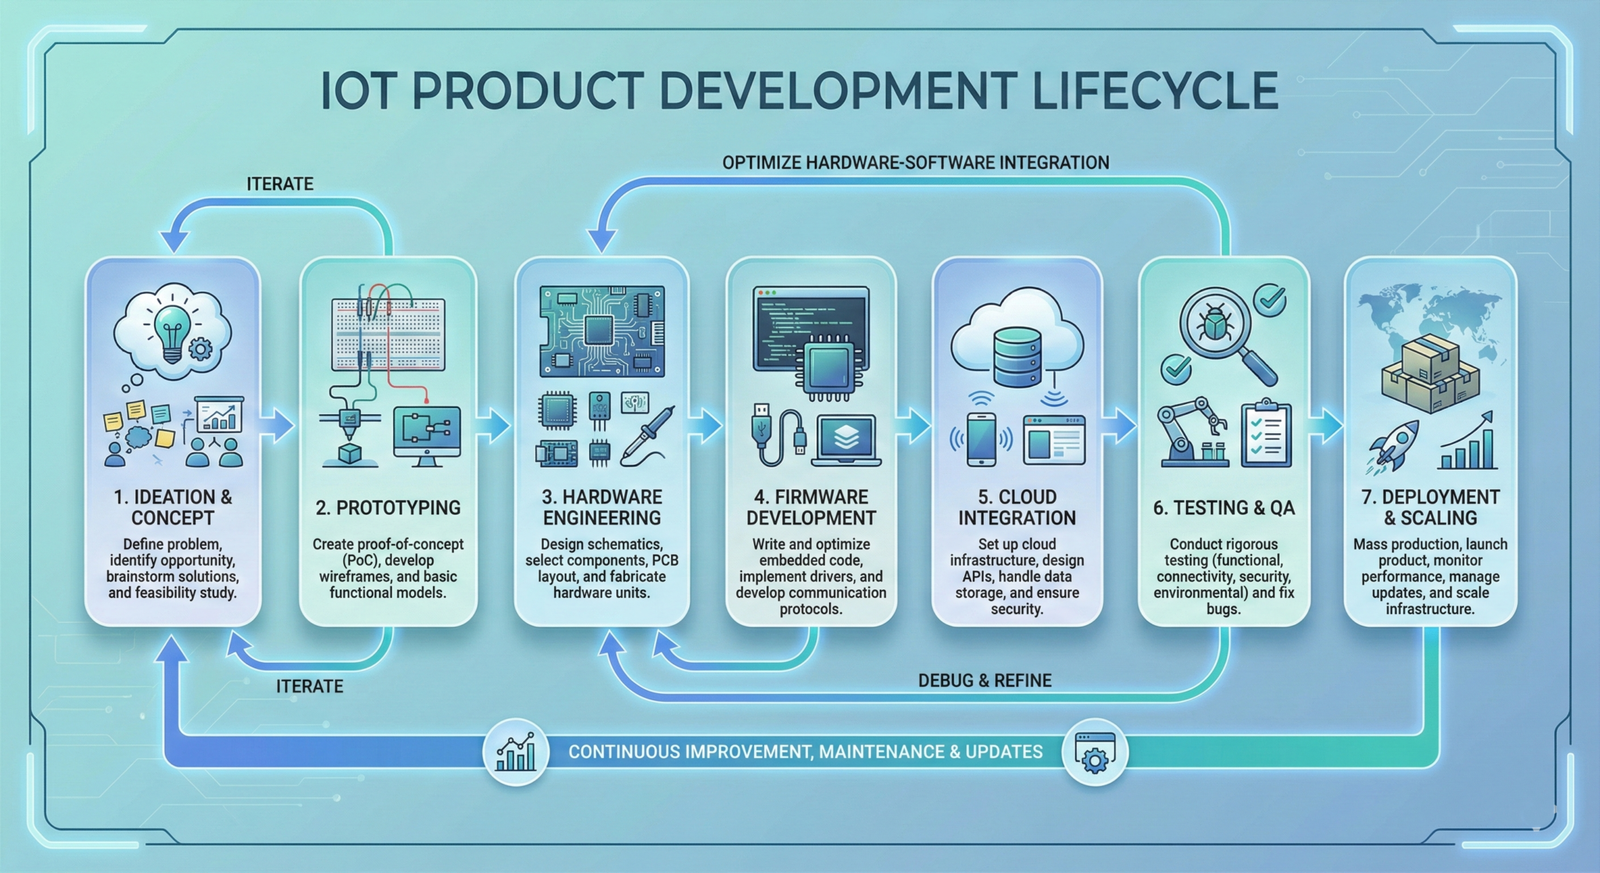Screen dimensions: 1600x873
Task: Click "CONTINUOUS IMPROVEMENT, MAINTENANCE & UPDATES" text
Action: coord(805,752)
